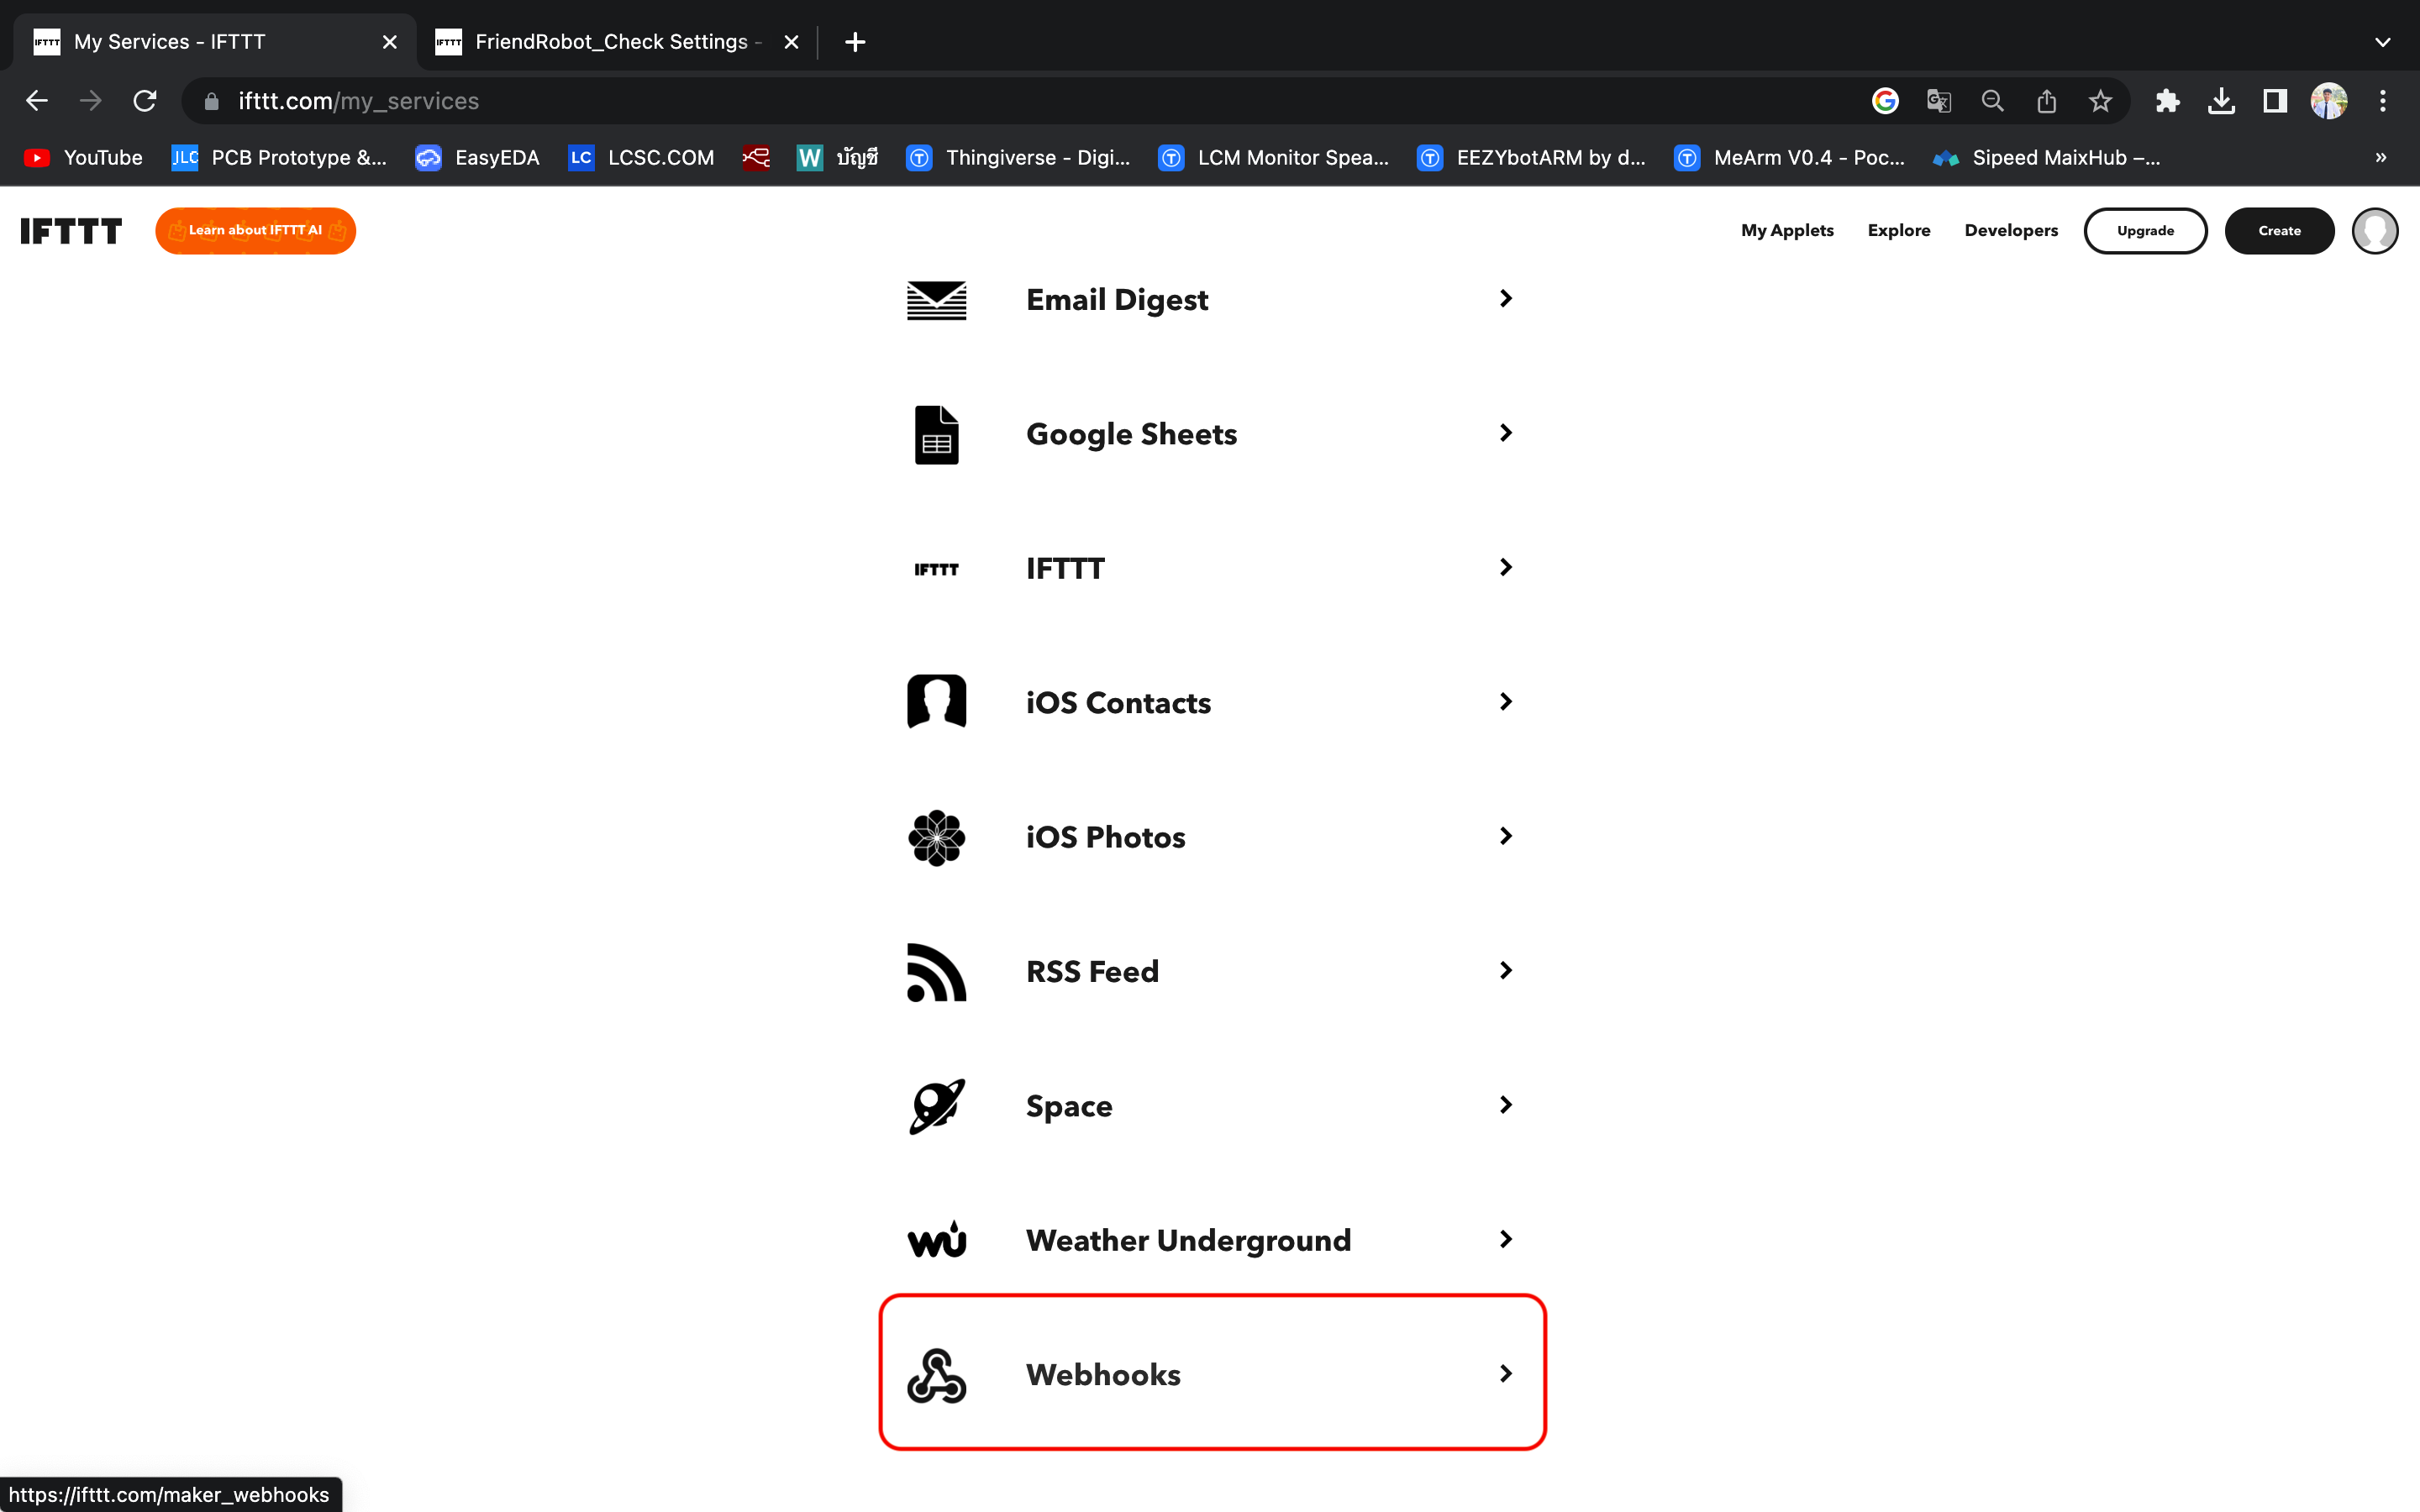Click the browser forward arrow
This screenshot has height=1512, width=2420.
click(x=91, y=101)
